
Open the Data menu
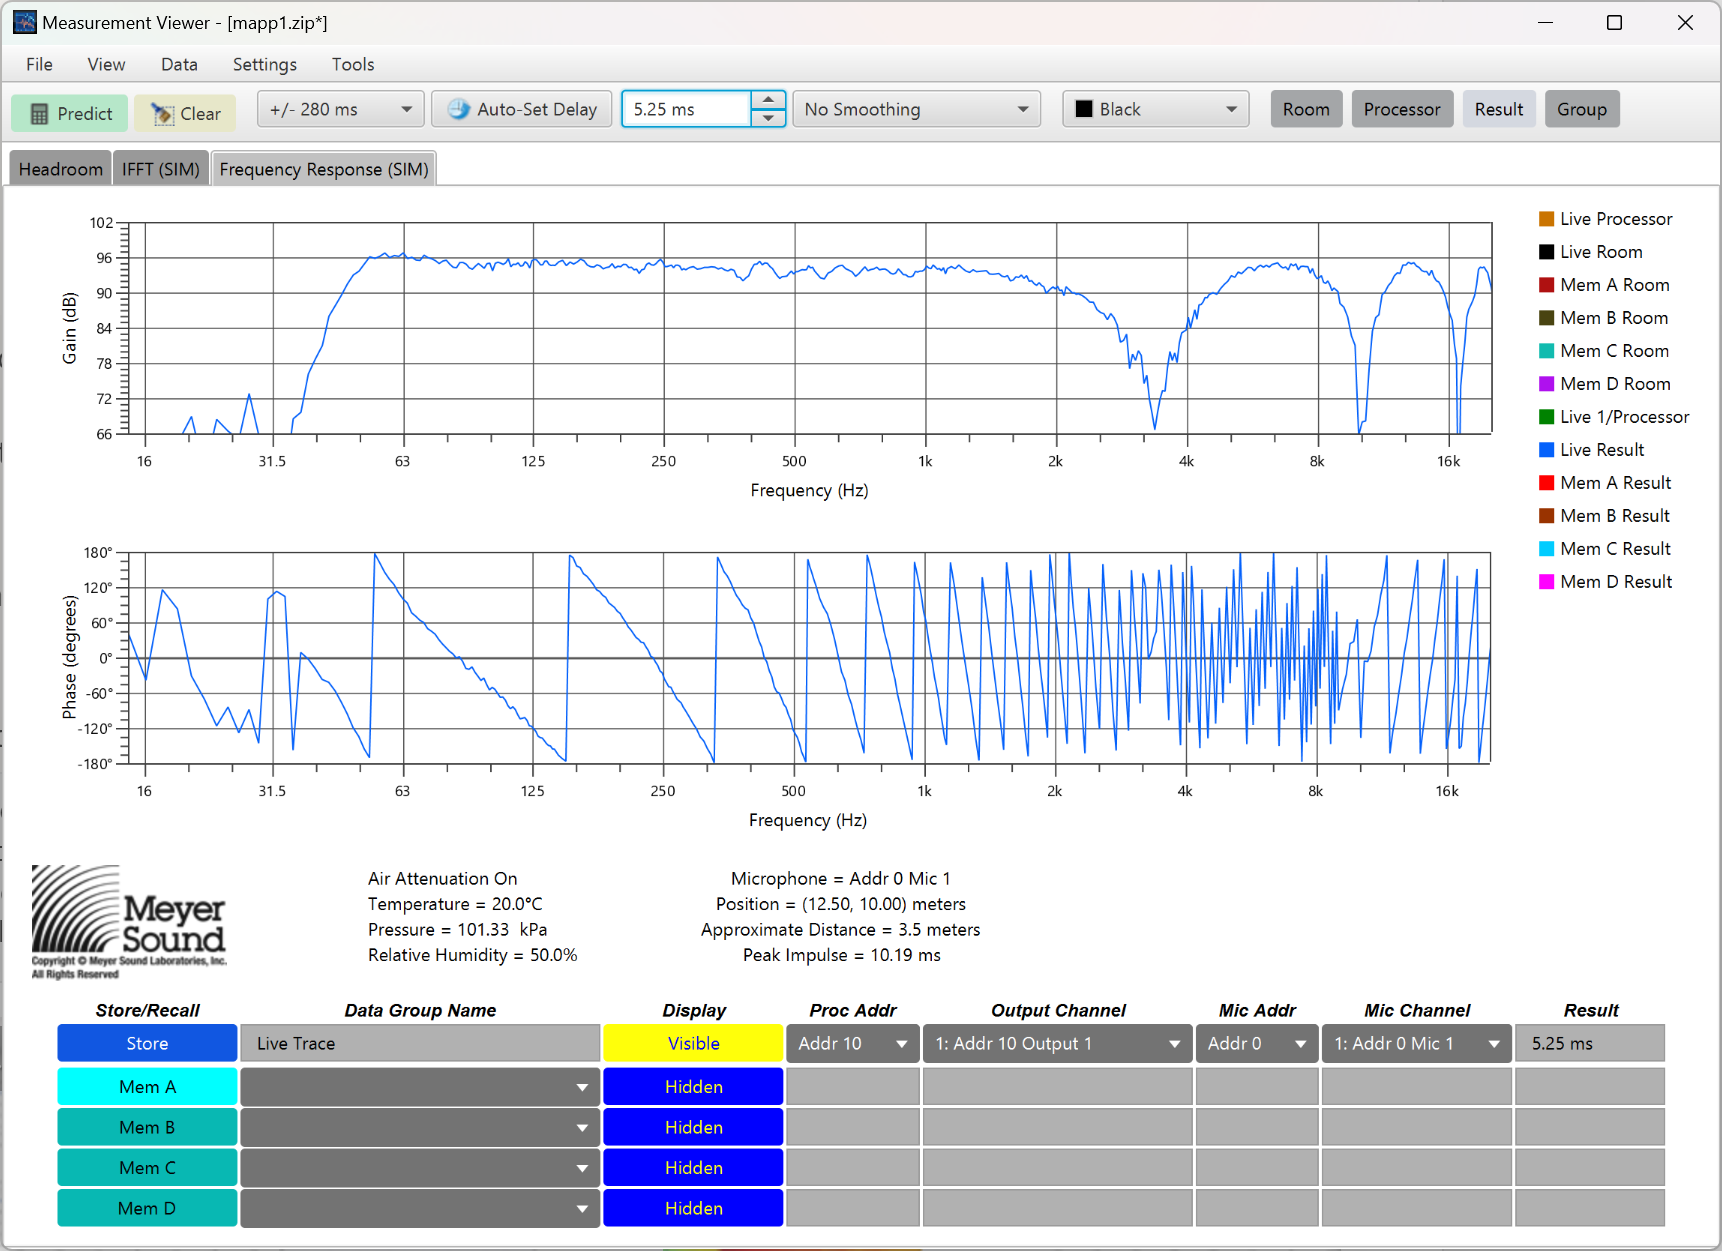(x=179, y=64)
